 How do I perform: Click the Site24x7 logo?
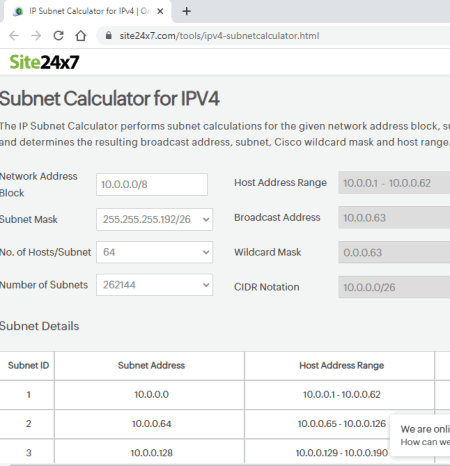point(44,62)
